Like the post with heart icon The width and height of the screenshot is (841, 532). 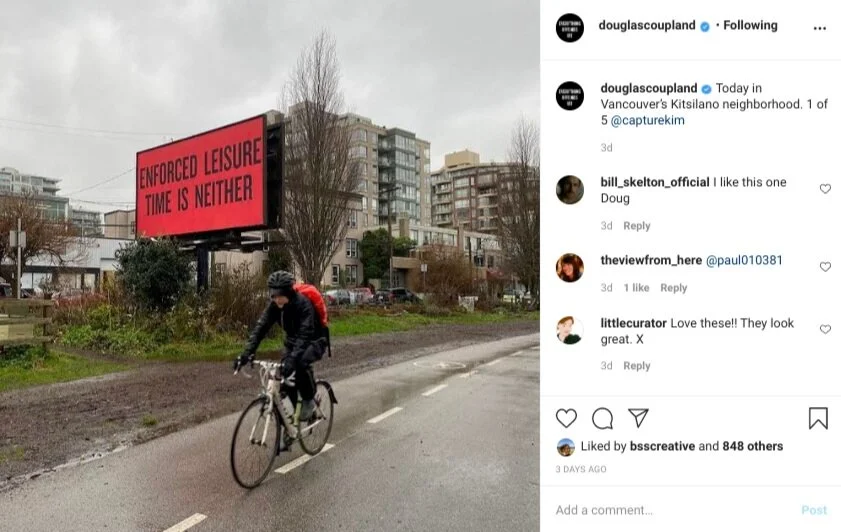click(x=566, y=418)
